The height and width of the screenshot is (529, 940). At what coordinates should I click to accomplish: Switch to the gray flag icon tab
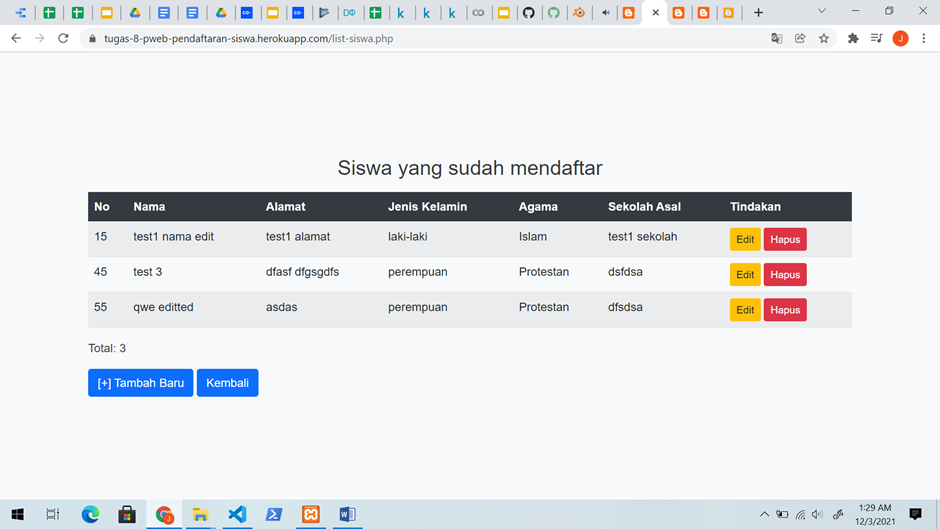324,13
